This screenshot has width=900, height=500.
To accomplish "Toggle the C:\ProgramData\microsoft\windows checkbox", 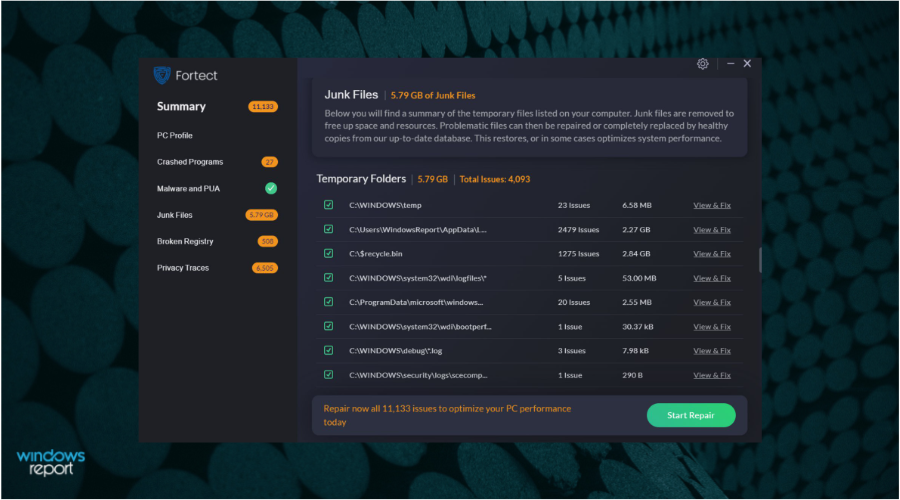I will [x=328, y=302].
